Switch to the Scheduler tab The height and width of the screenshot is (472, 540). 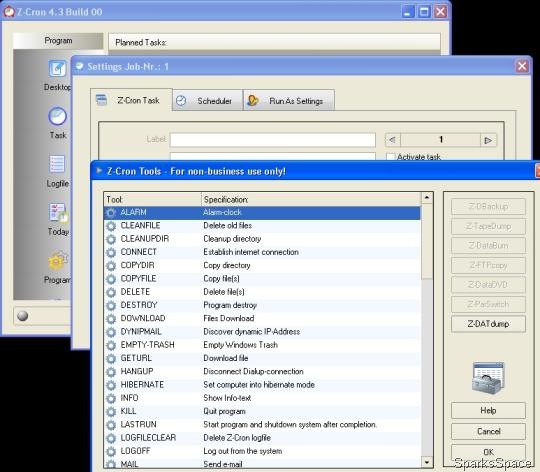click(x=208, y=101)
